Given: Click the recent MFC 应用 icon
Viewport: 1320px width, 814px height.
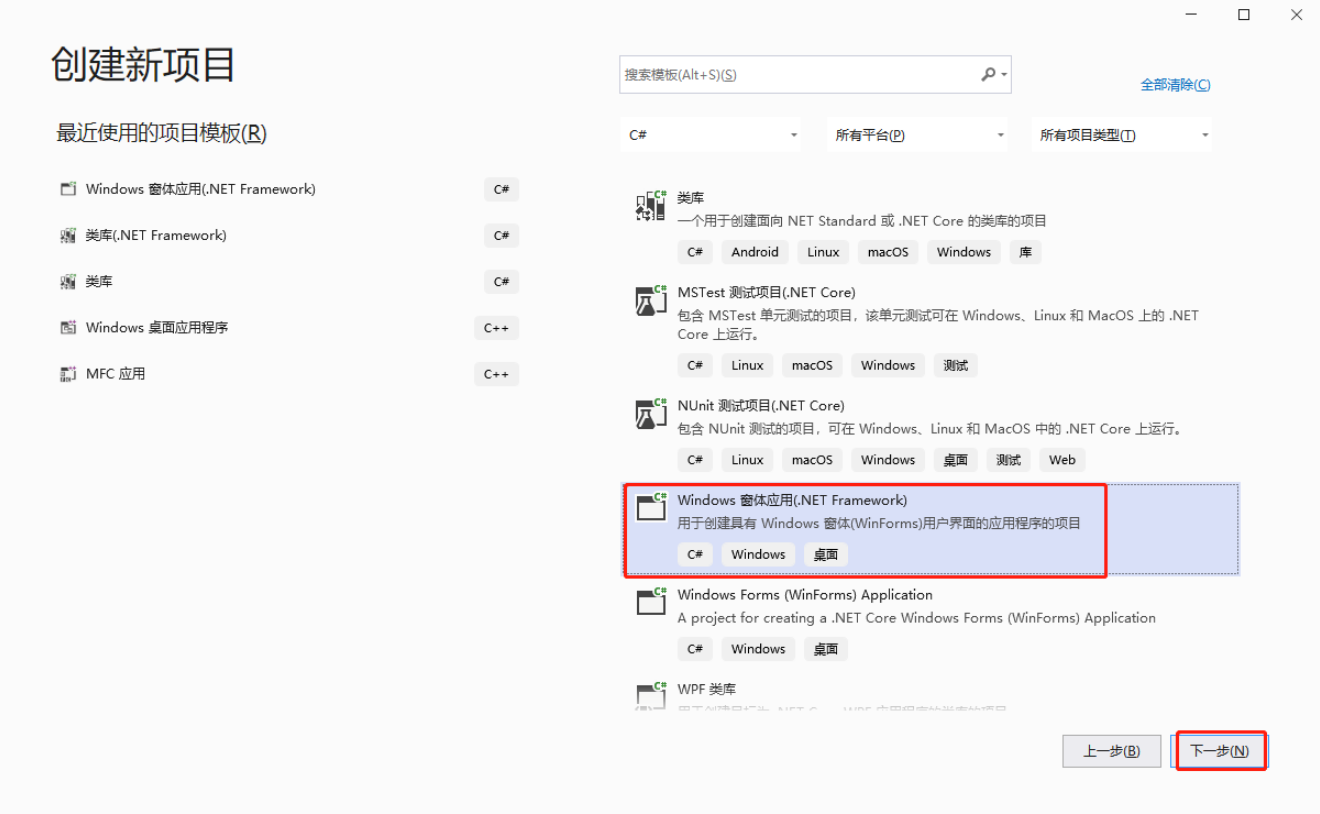Looking at the screenshot, I should click(68, 374).
